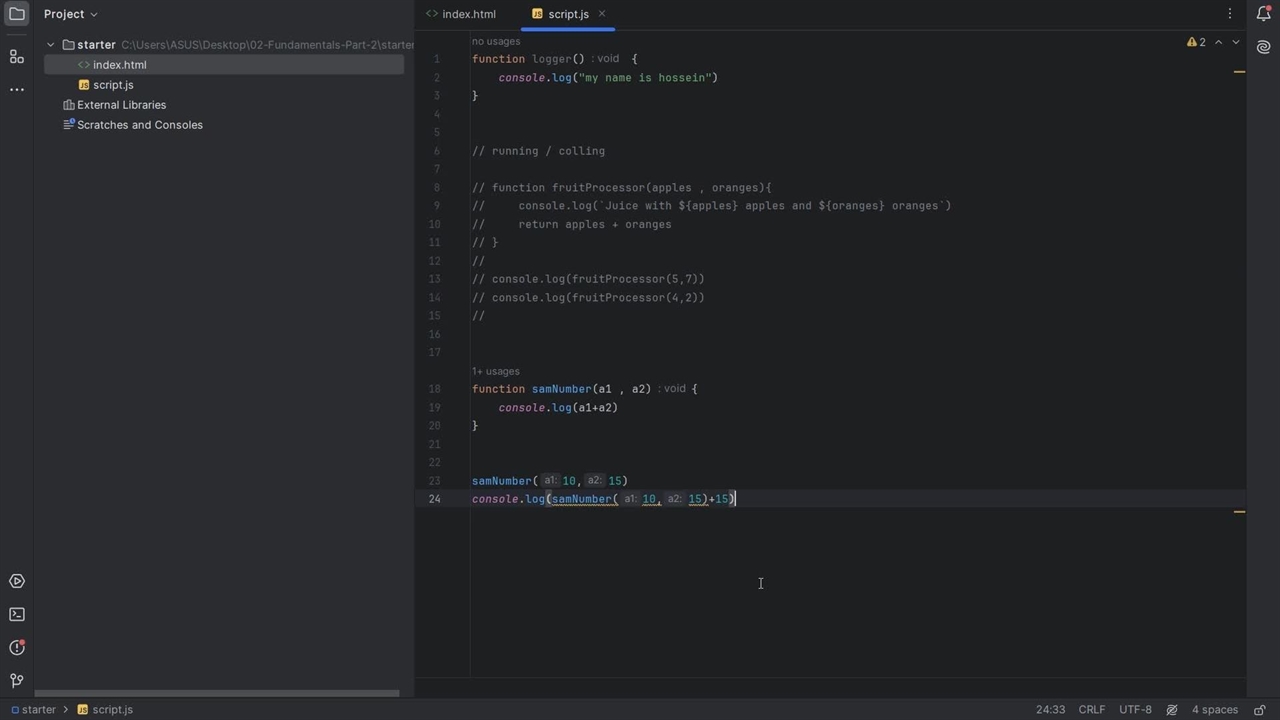Screen dimensions: 1280x720
Task: Close the script.js editor tab
Action: point(602,14)
